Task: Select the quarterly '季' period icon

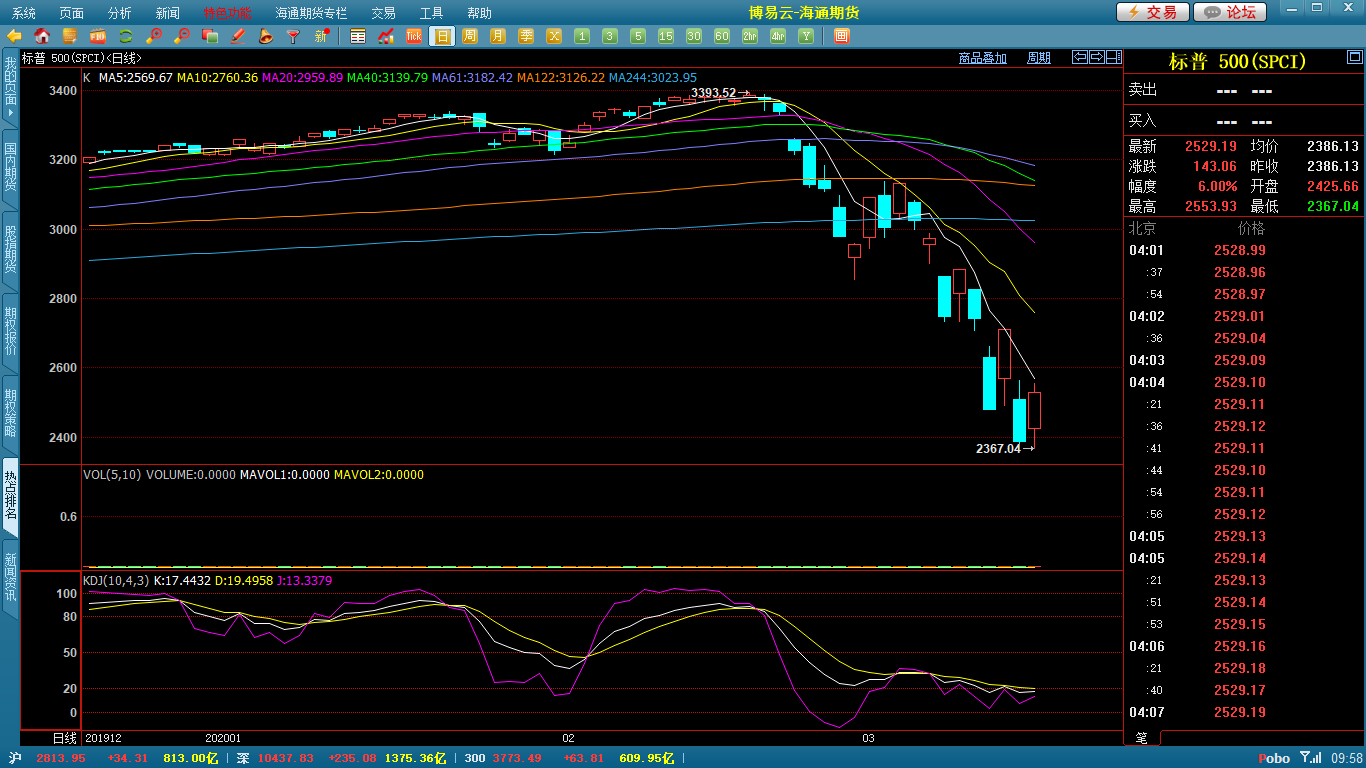Action: click(526, 36)
